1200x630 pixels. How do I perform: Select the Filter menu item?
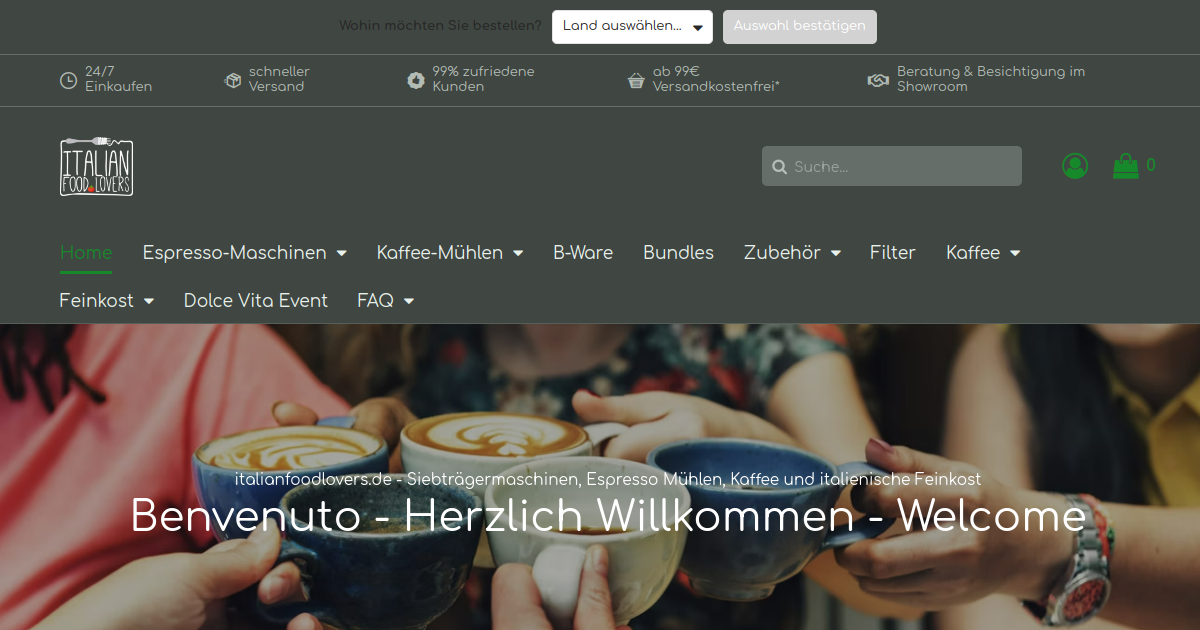click(x=893, y=253)
